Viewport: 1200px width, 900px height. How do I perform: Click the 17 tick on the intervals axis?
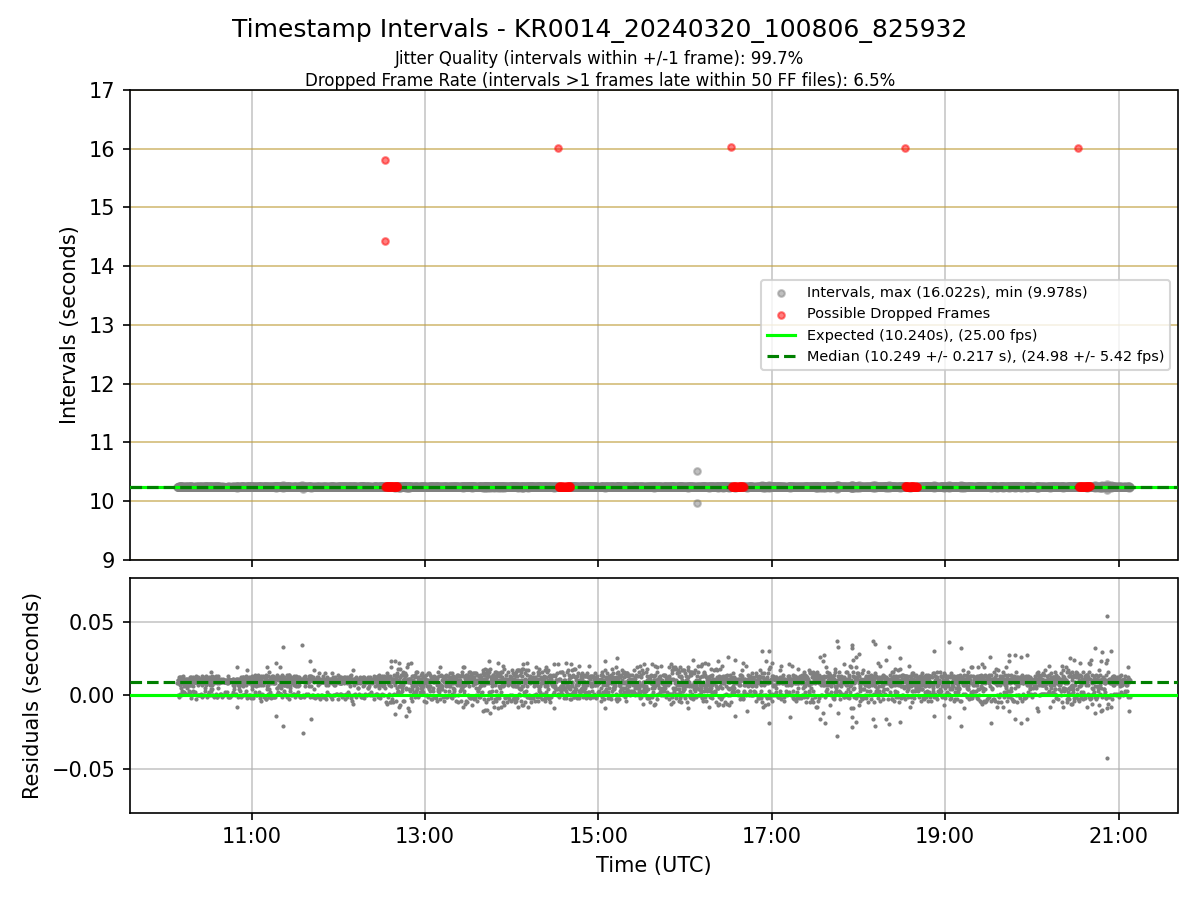(x=103, y=91)
